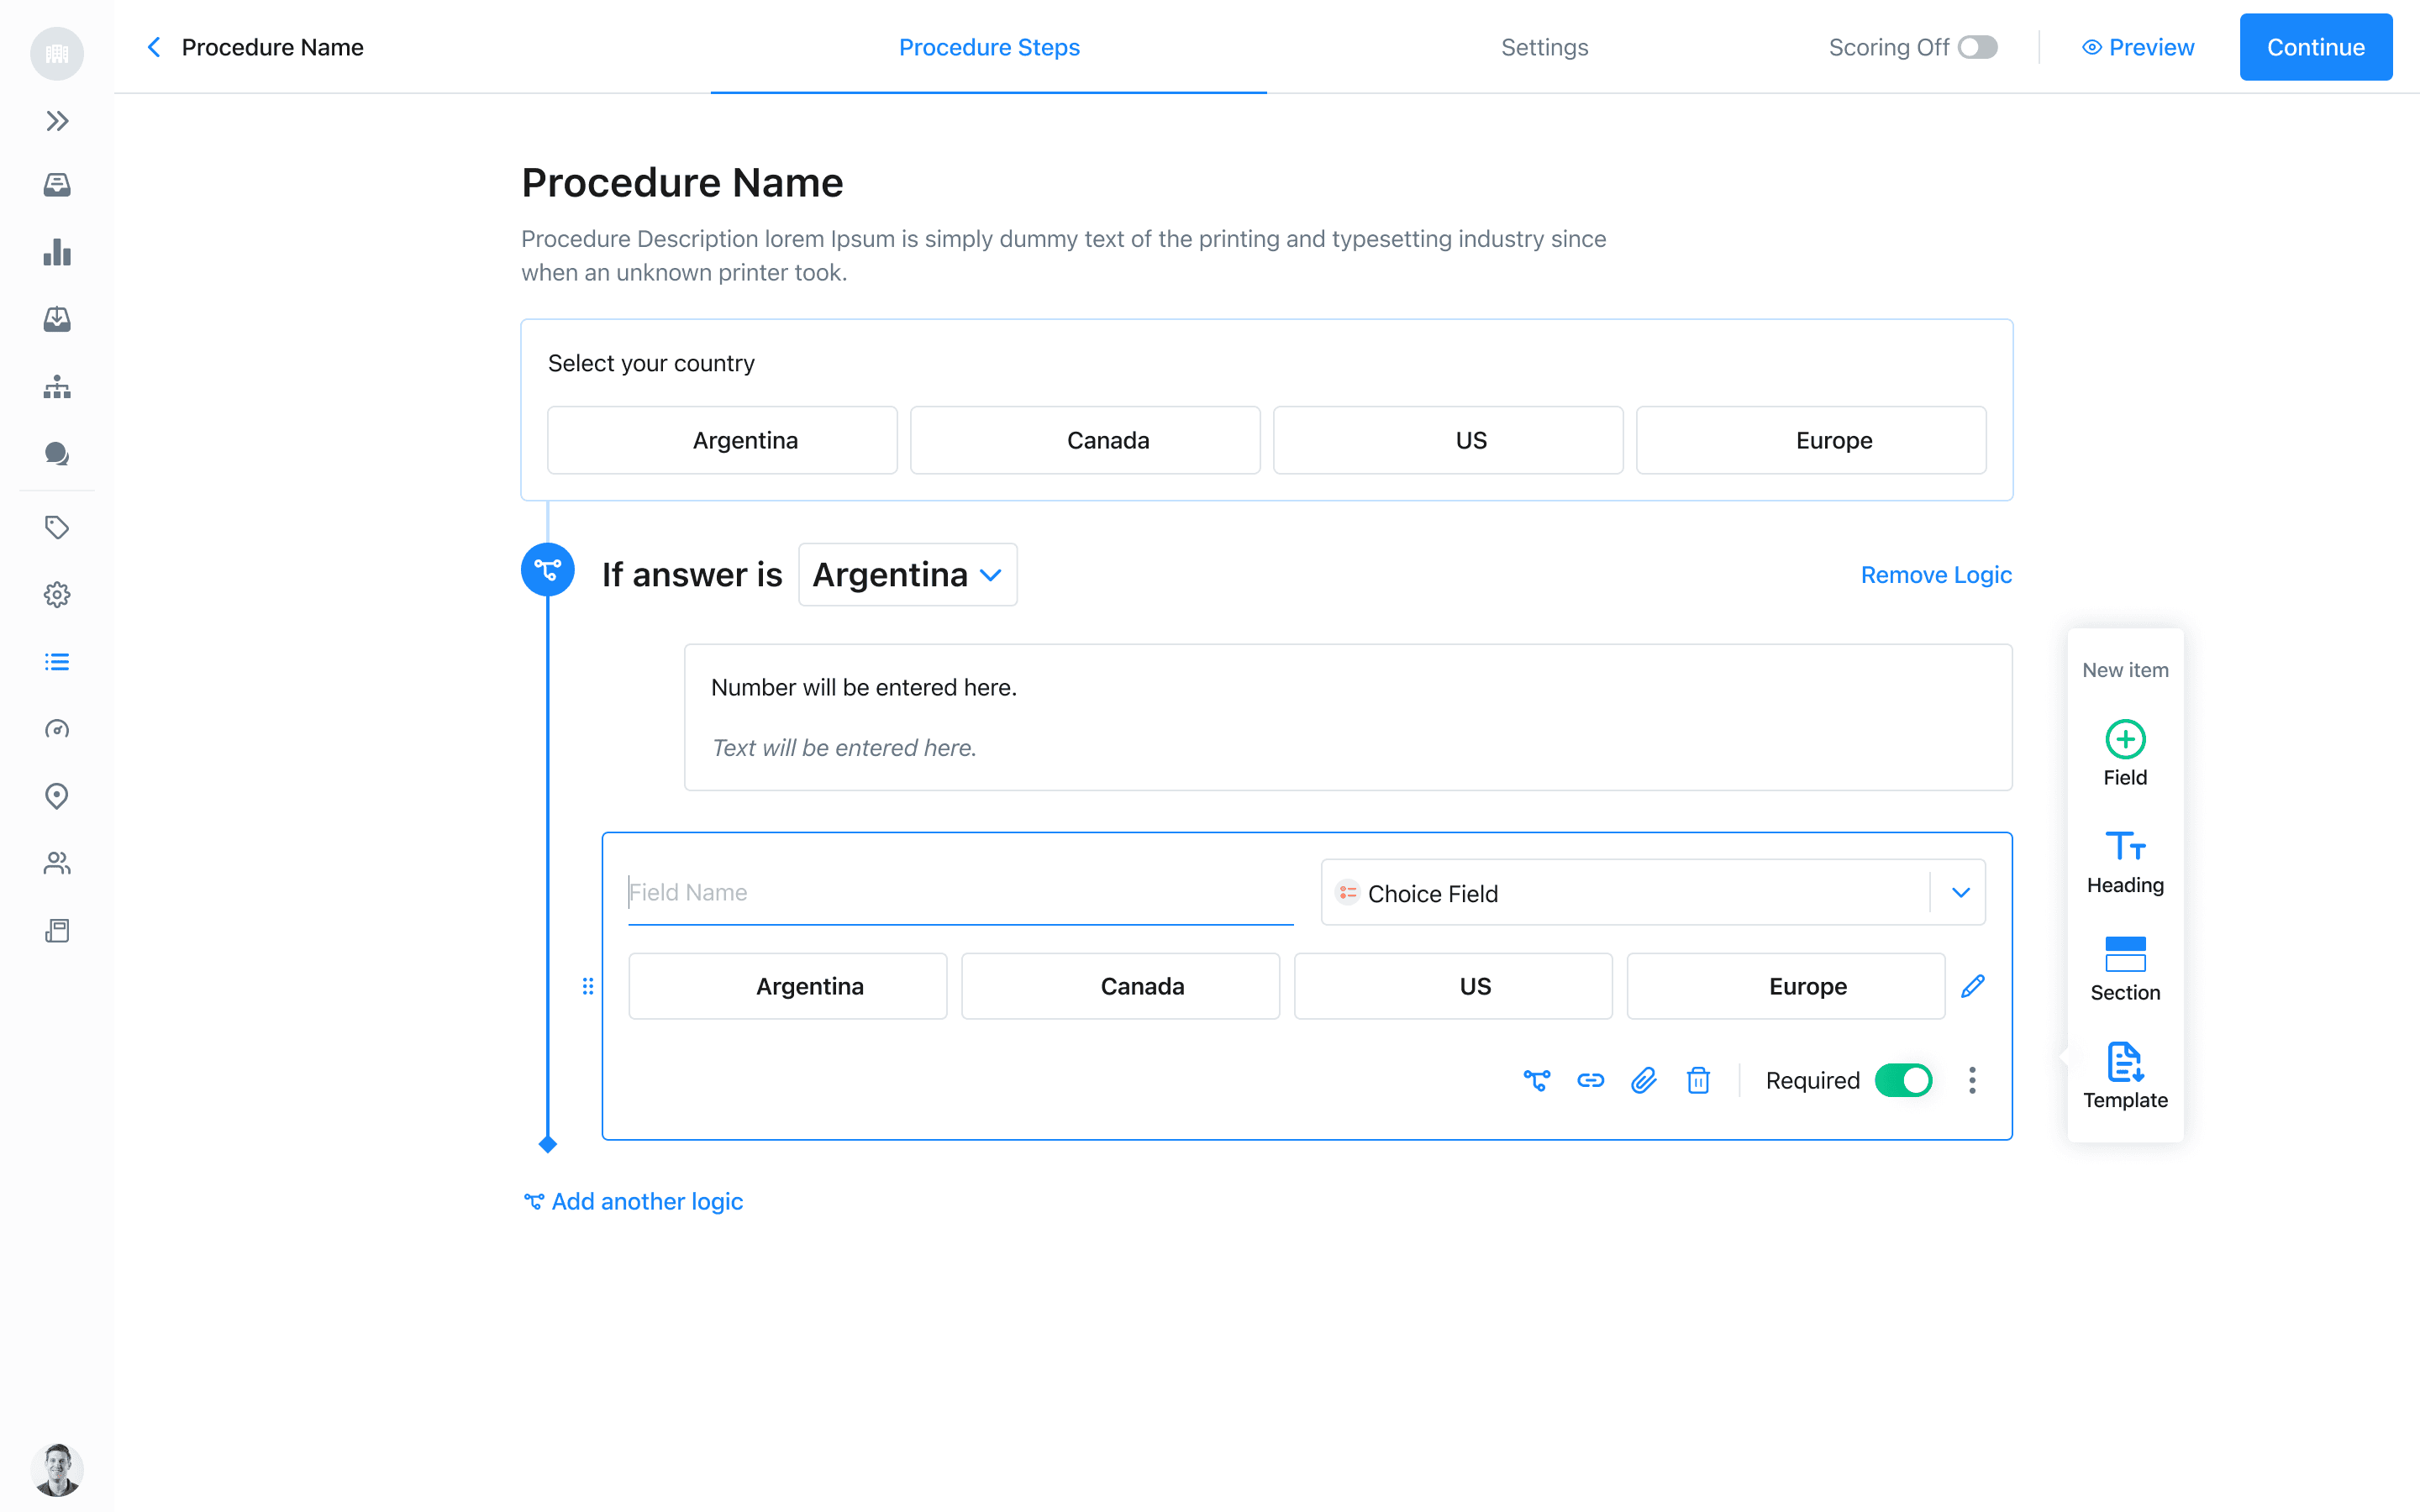Expand the sidebar with double chevron icon
2420x1512 pixels.
coord(57,121)
